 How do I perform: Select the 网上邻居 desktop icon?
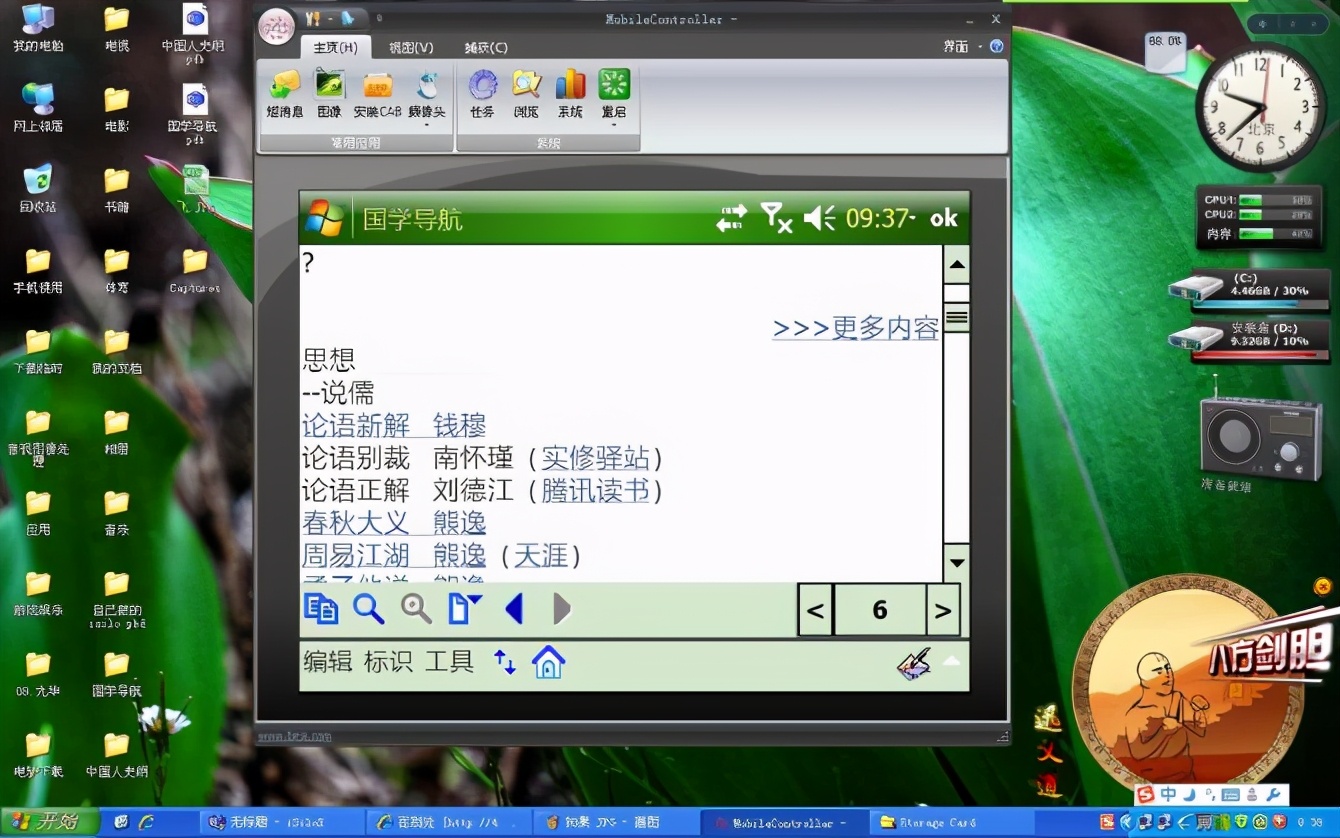tap(38, 108)
